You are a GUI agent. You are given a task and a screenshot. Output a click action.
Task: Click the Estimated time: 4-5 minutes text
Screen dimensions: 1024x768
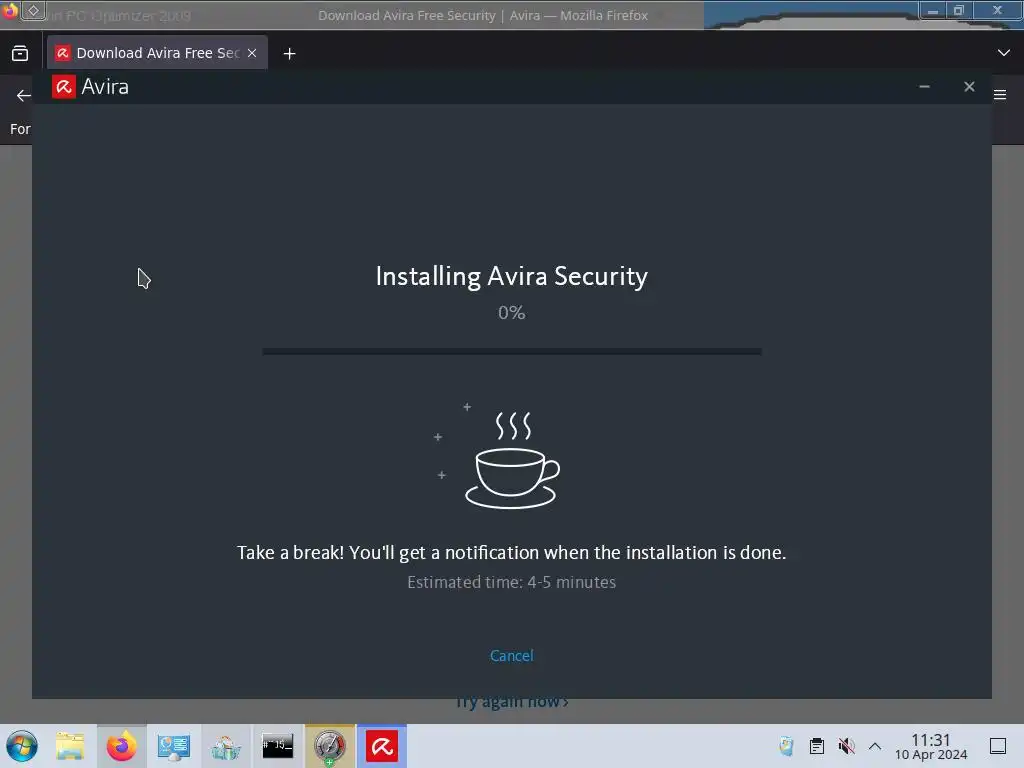pyautogui.click(x=511, y=582)
